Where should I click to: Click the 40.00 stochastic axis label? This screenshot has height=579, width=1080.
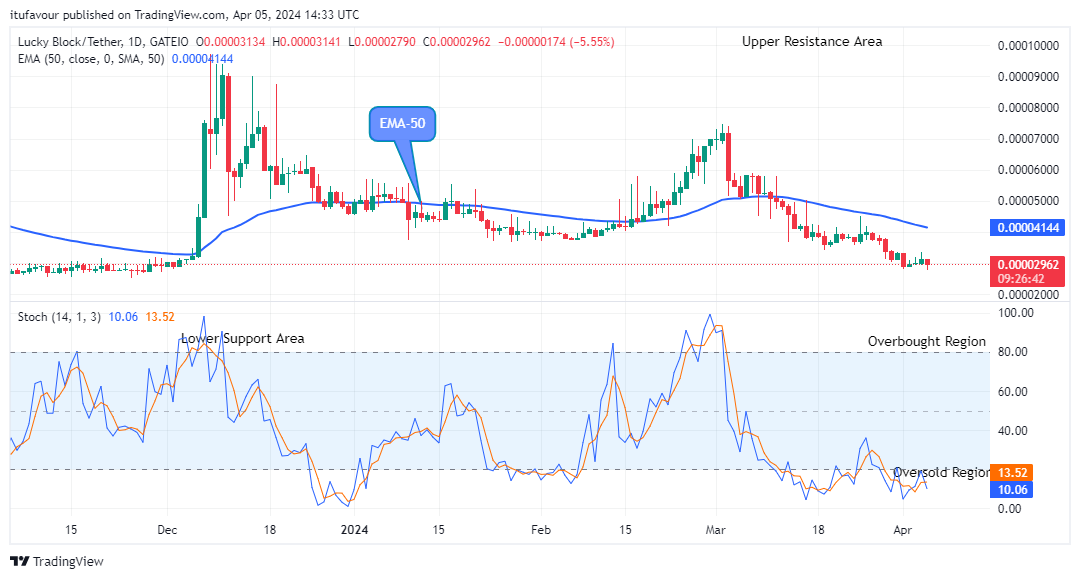point(1013,432)
